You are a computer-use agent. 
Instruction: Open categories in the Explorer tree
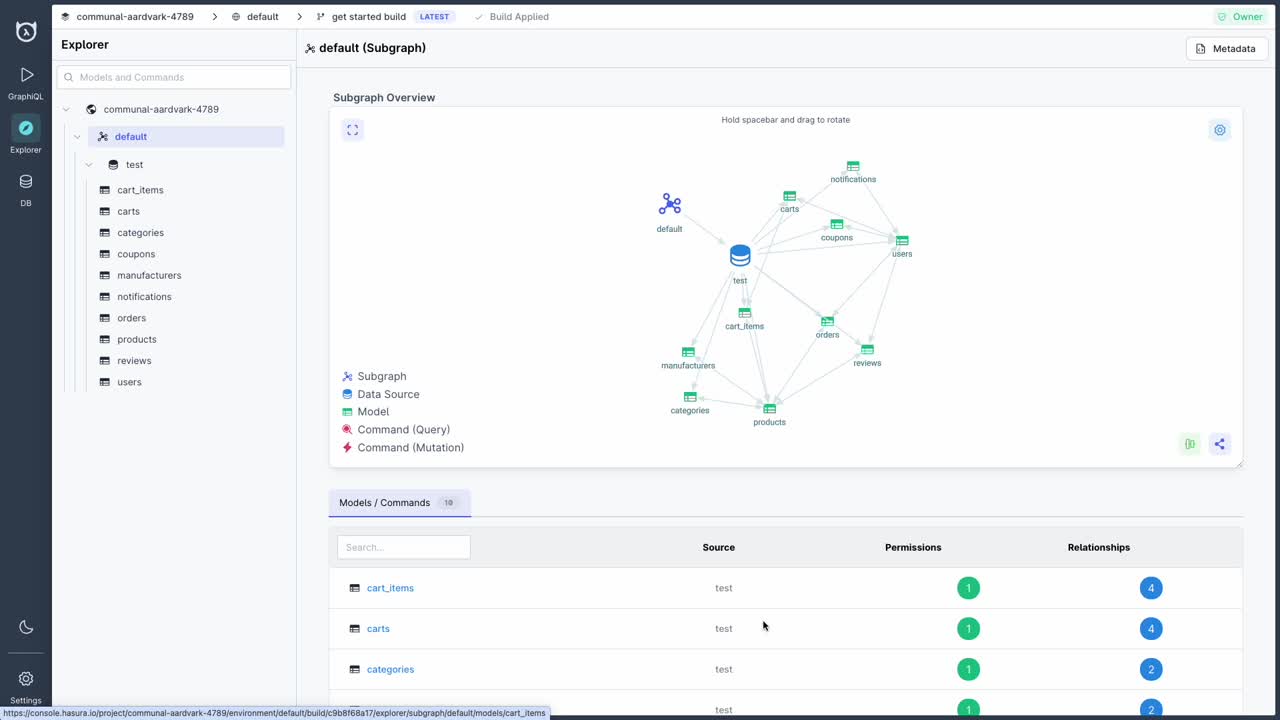point(140,233)
